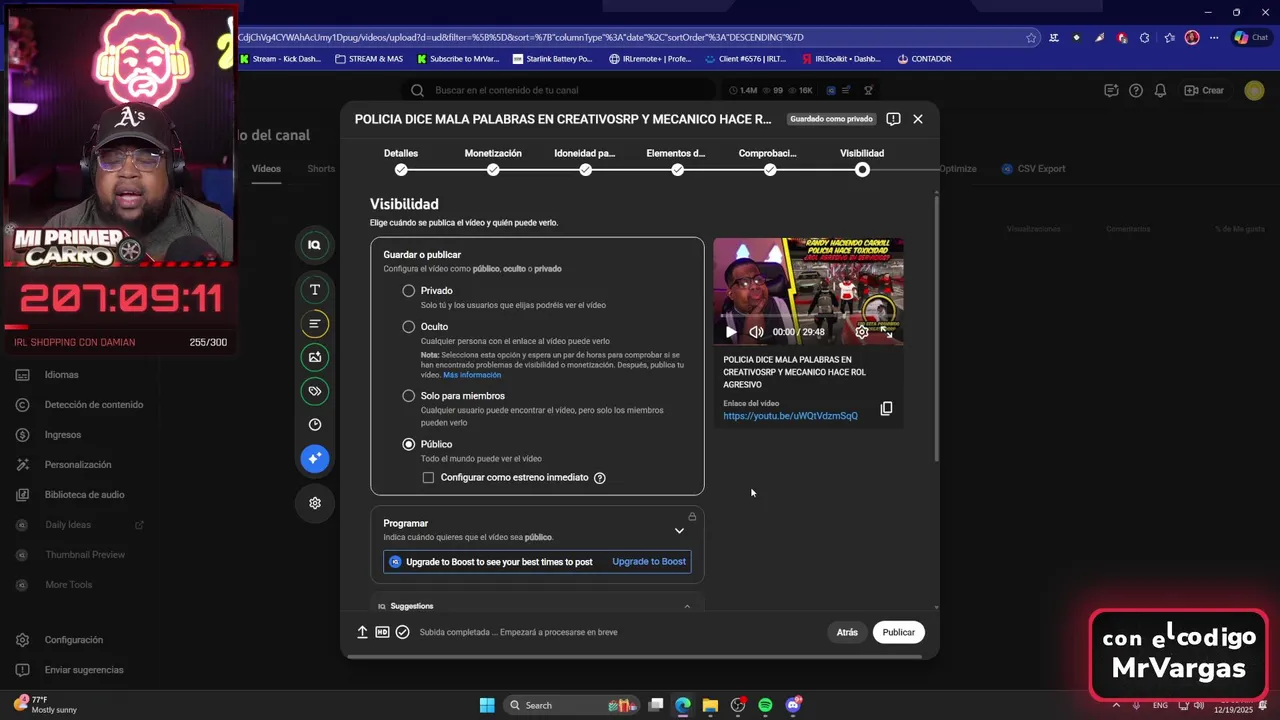Image resolution: width=1280 pixels, height=720 pixels.
Task: Bookmark page with star in address bar
Action: [1031, 38]
